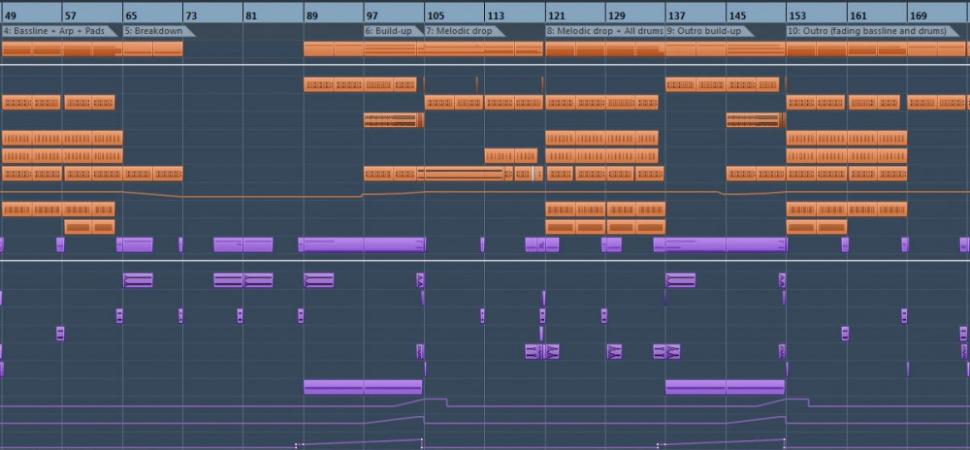
Task: Jump to the '7: Melodic drop' marker
Action: click(x=464, y=31)
